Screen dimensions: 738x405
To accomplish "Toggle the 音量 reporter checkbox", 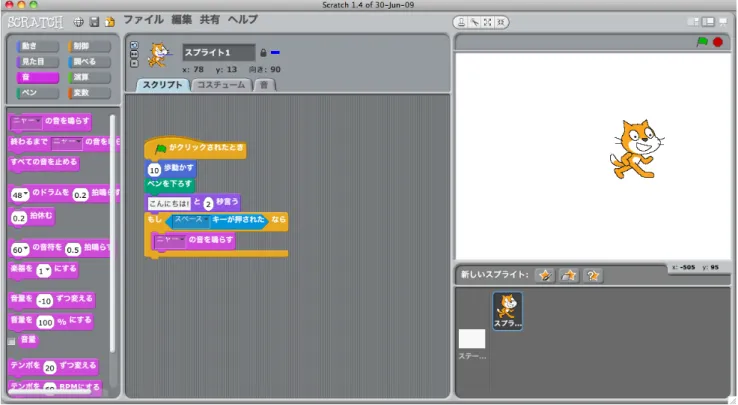I will coord(12,341).
